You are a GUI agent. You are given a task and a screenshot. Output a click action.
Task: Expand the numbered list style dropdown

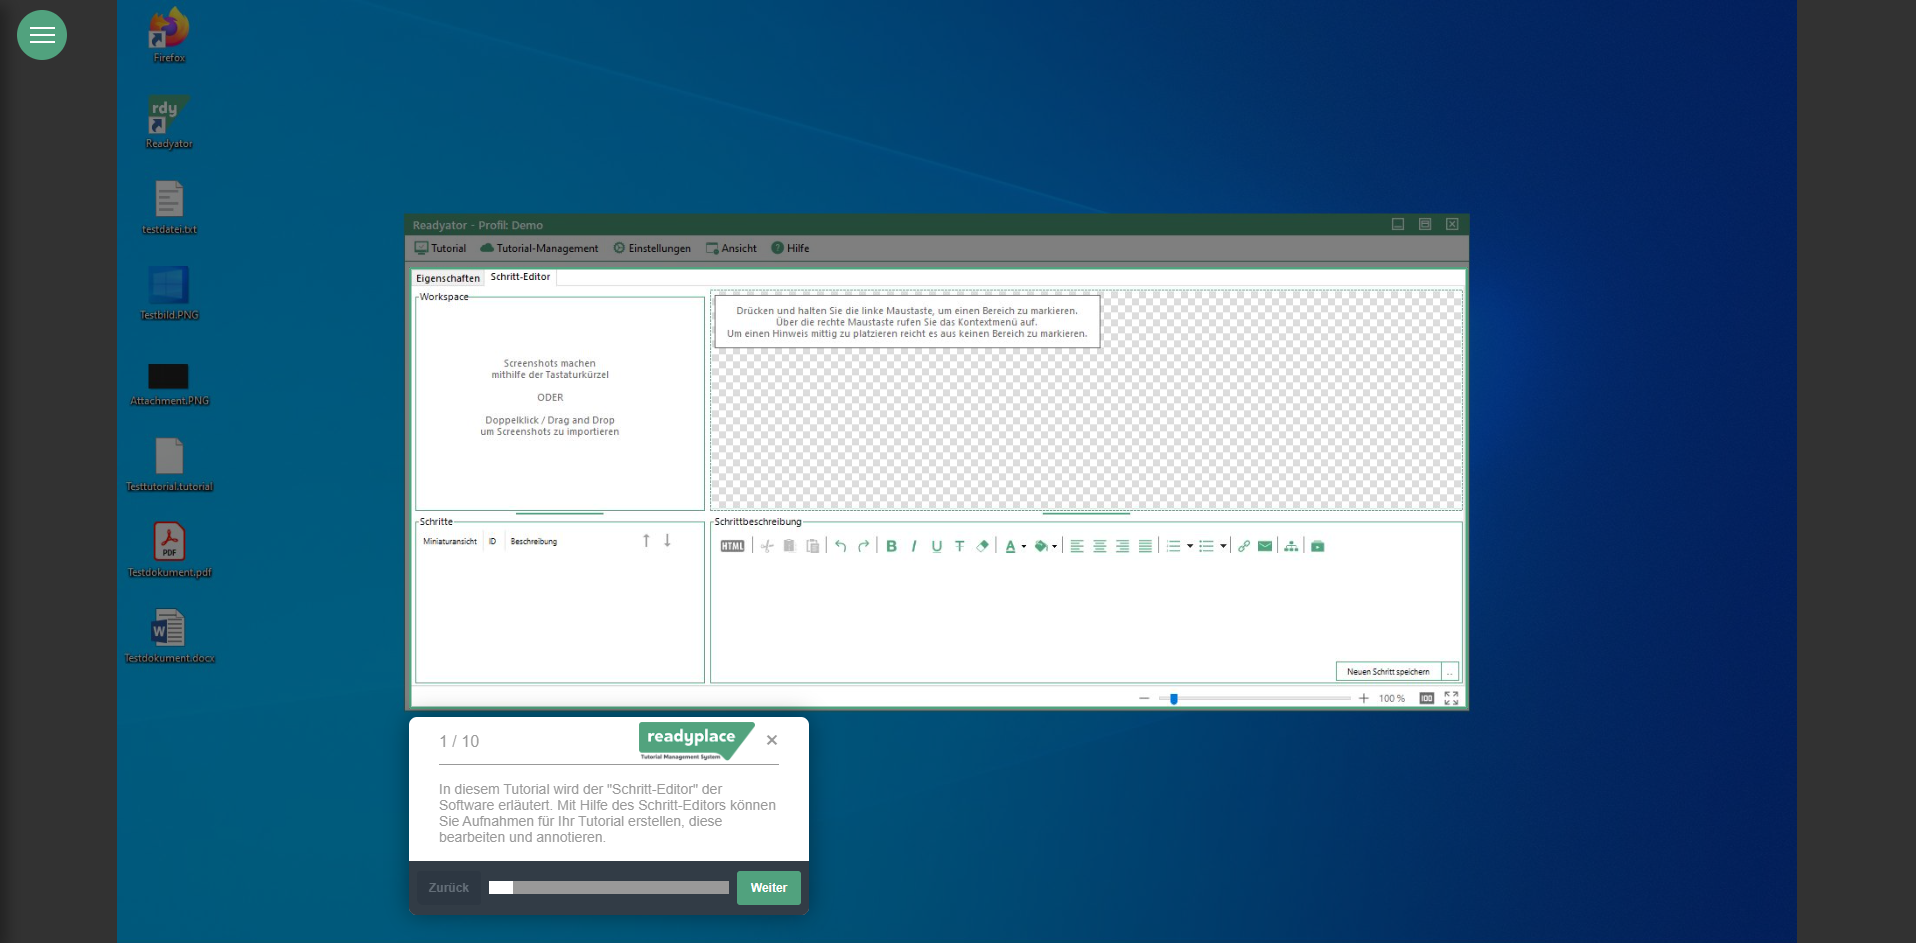click(1190, 547)
